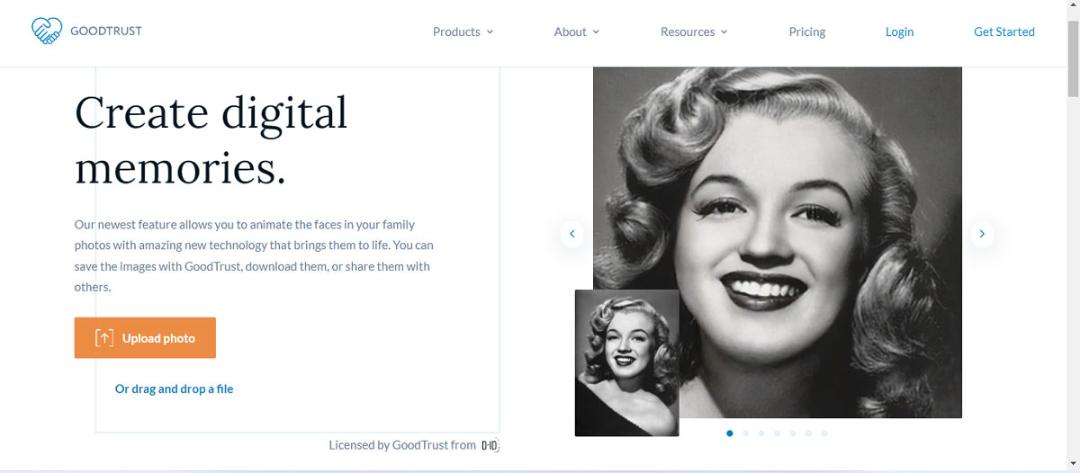Open the Pricing page
This screenshot has width=1080, height=473.
pyautogui.click(x=807, y=32)
